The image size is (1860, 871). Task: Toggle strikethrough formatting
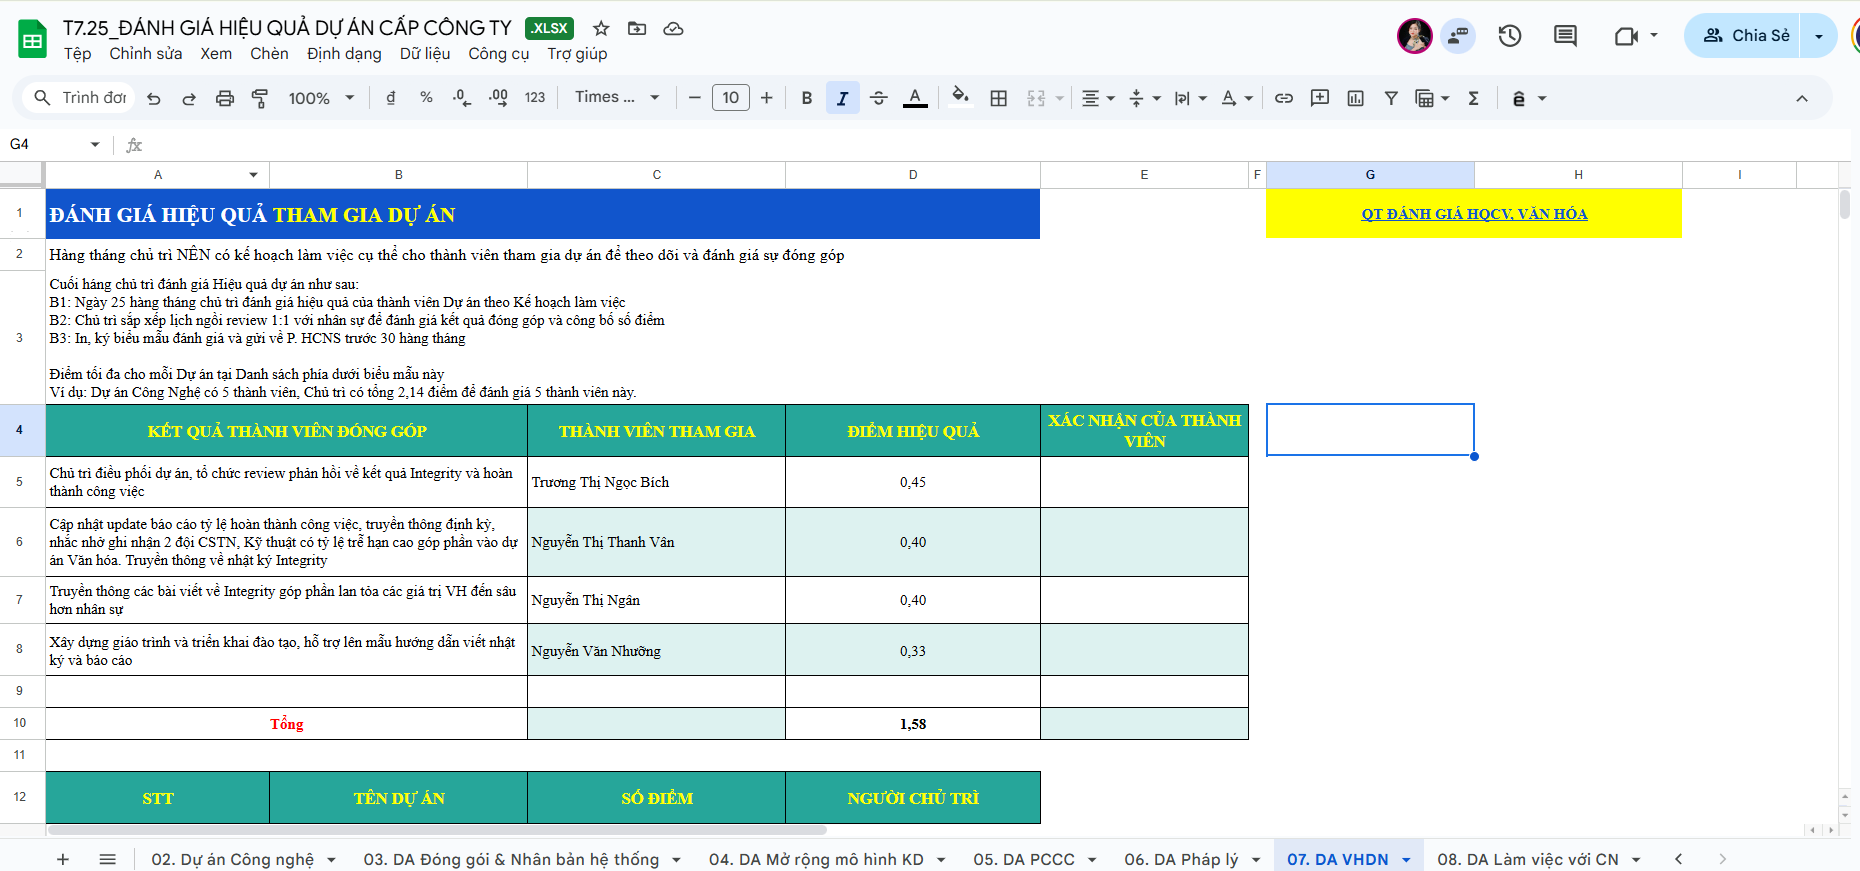point(878,98)
